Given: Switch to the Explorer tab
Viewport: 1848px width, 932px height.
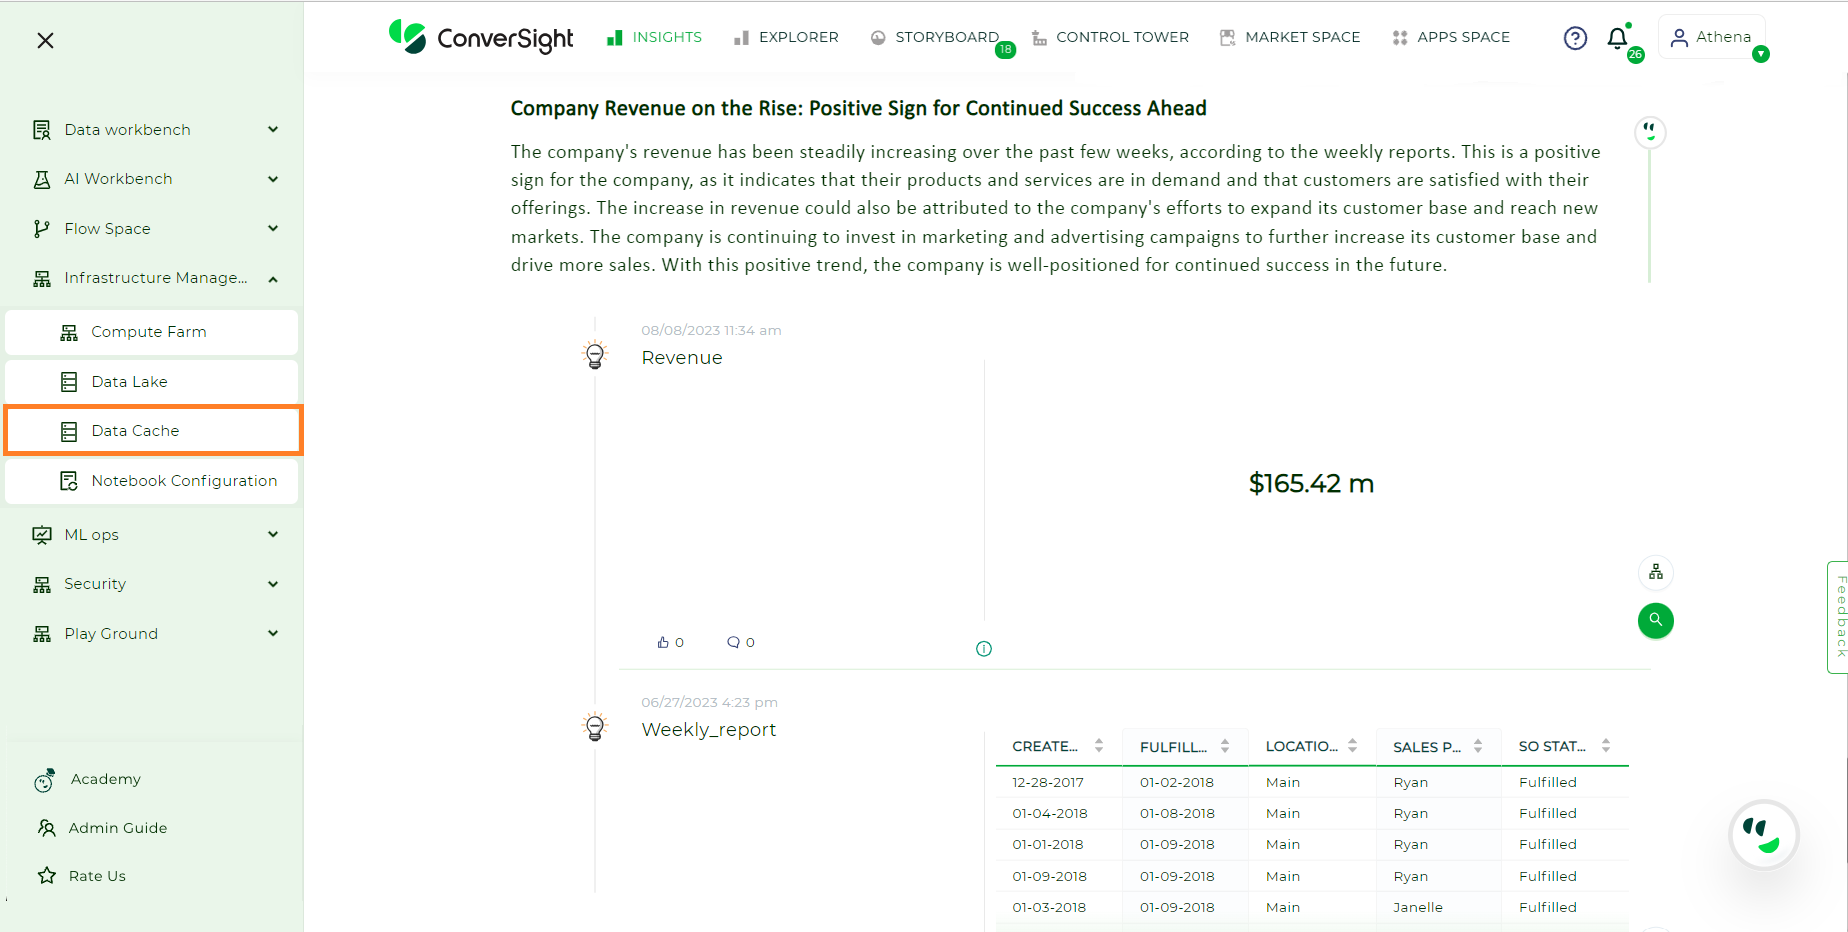Looking at the screenshot, I should pos(786,38).
